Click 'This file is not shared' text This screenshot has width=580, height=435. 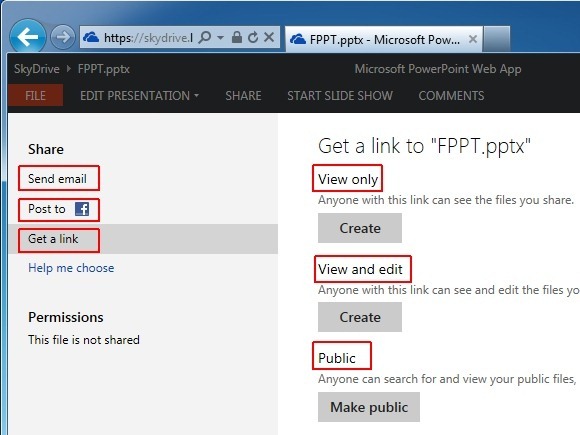84,340
